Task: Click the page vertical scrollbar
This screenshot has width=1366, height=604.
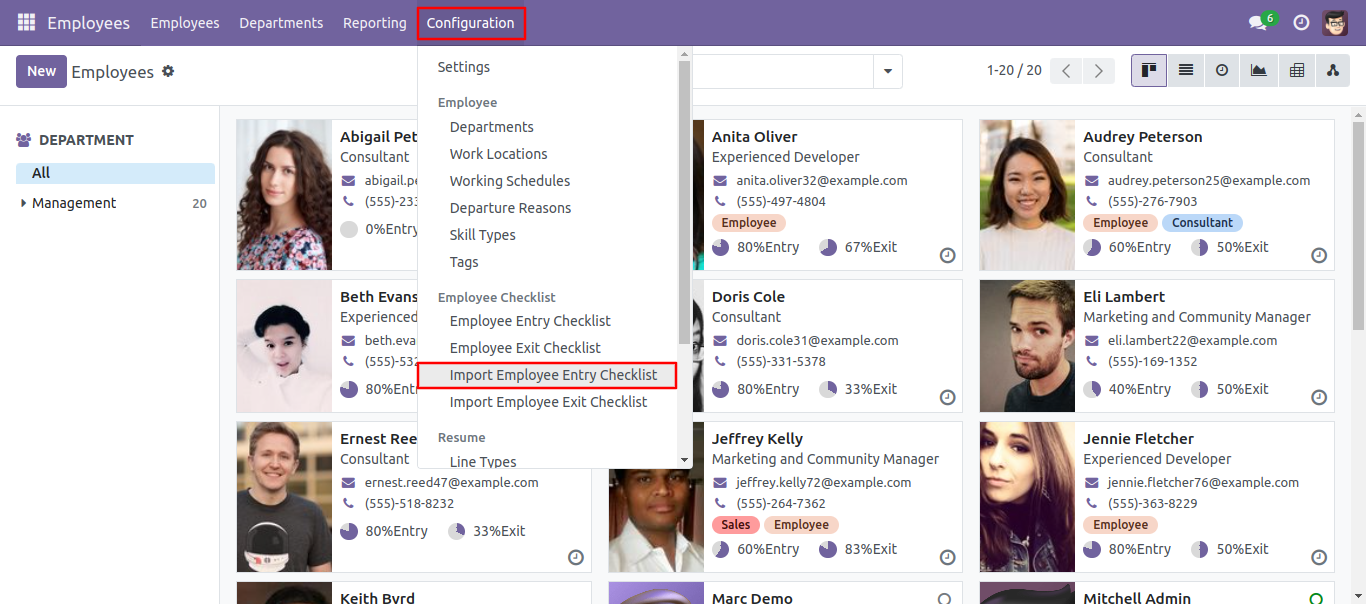Action: pos(1358,225)
